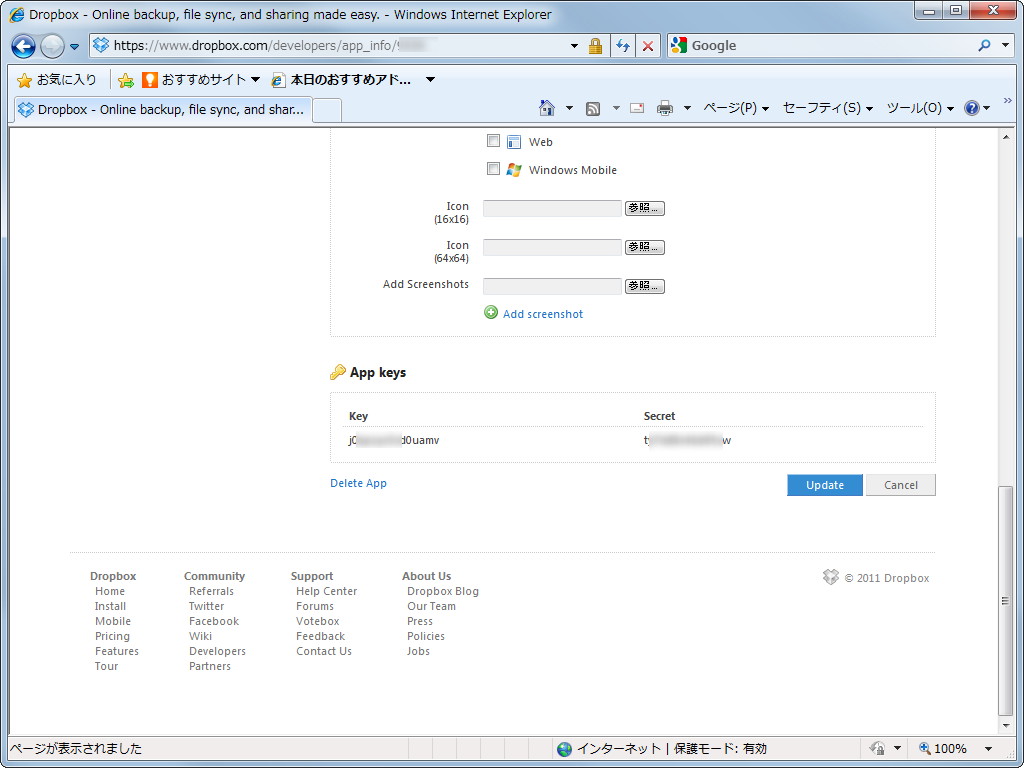Click 参照 button for Add Screenshots
This screenshot has width=1024, height=768.
(645, 286)
